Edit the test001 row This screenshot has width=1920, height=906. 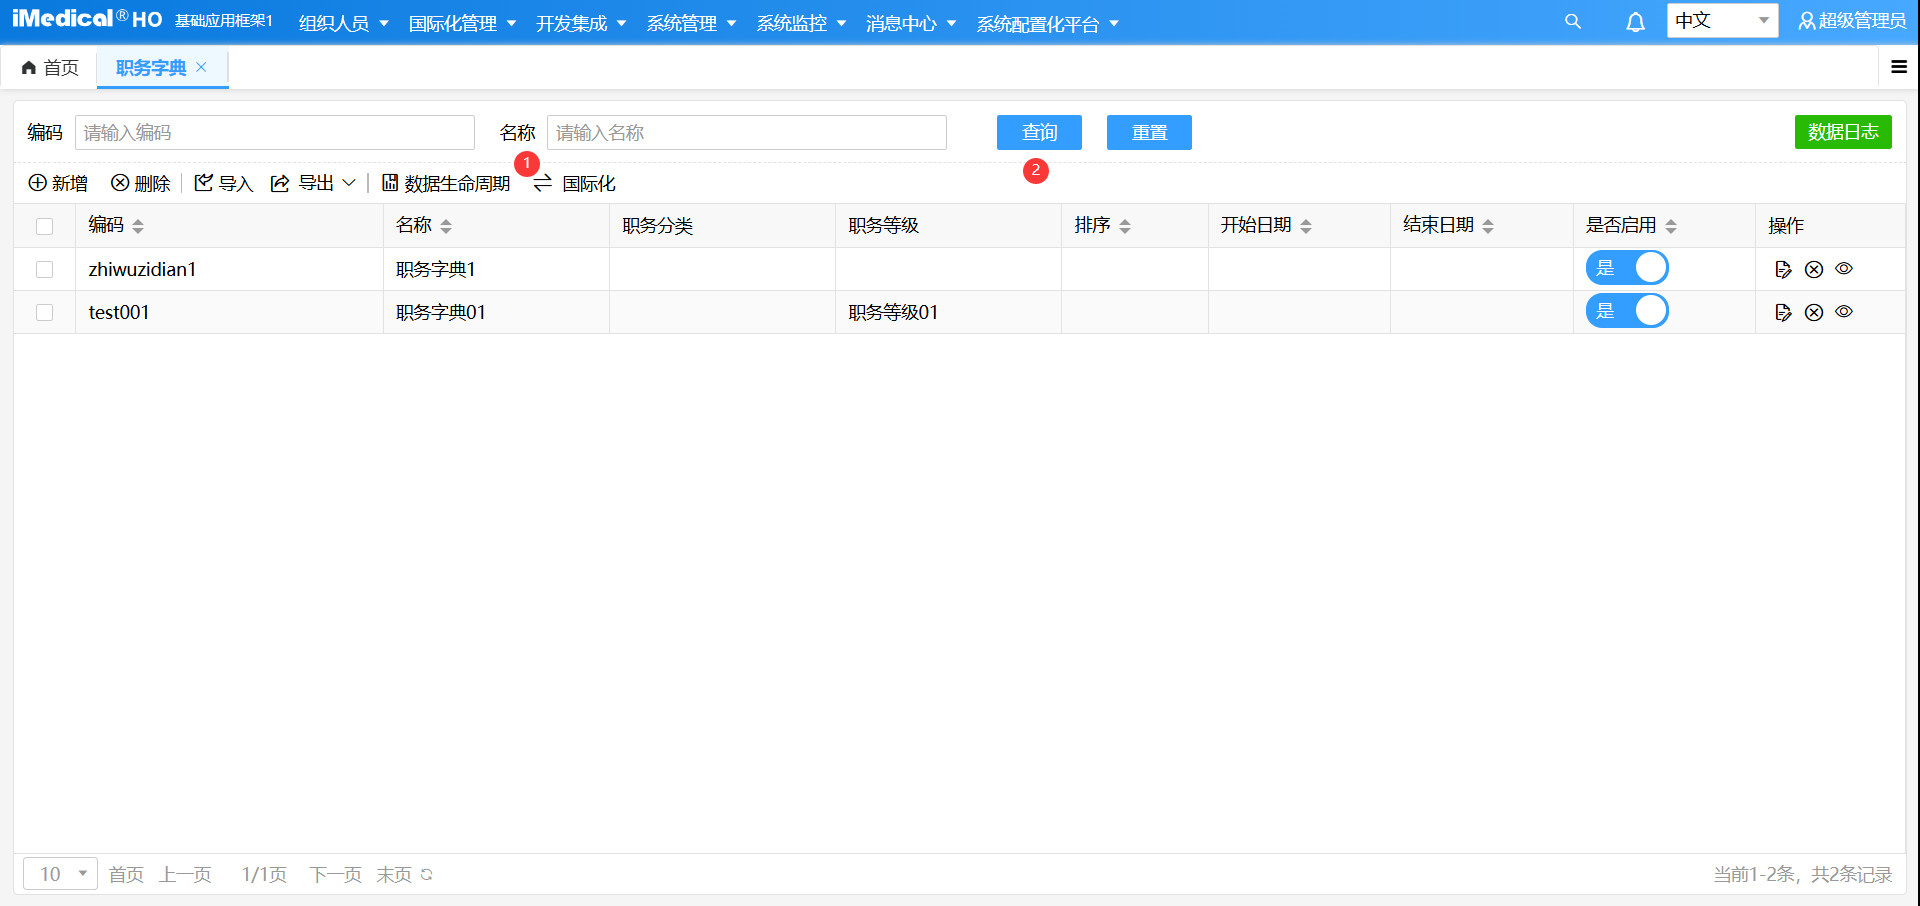tap(1783, 312)
